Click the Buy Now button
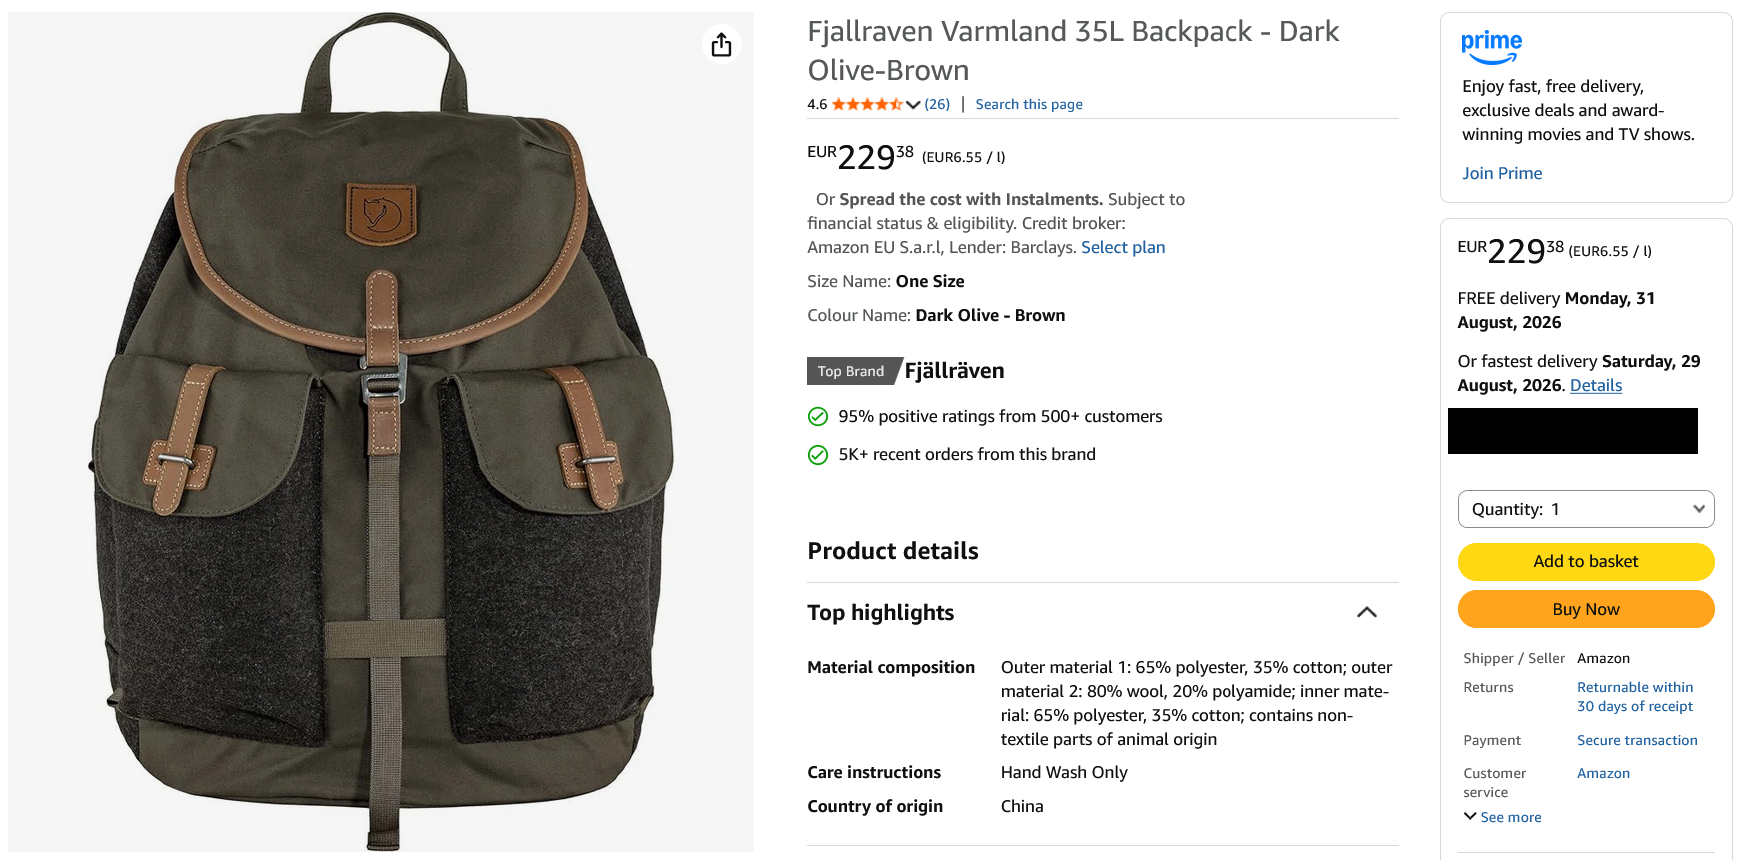The image size is (1755, 860). [1586, 609]
